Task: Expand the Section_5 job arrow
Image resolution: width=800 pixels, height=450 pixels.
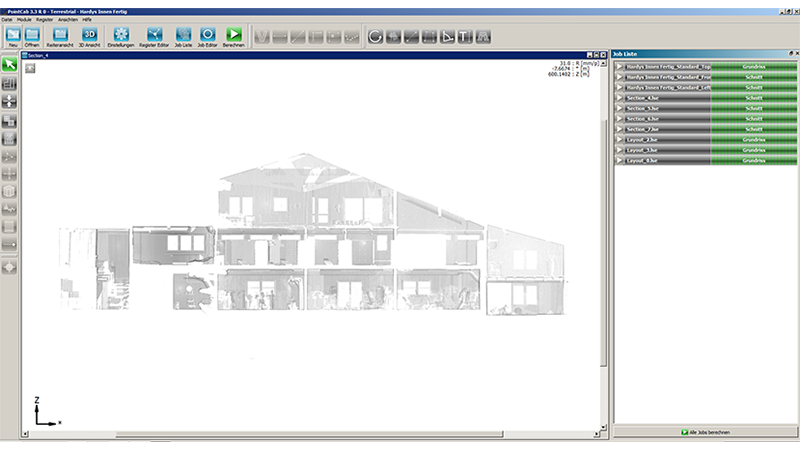Action: click(619, 108)
